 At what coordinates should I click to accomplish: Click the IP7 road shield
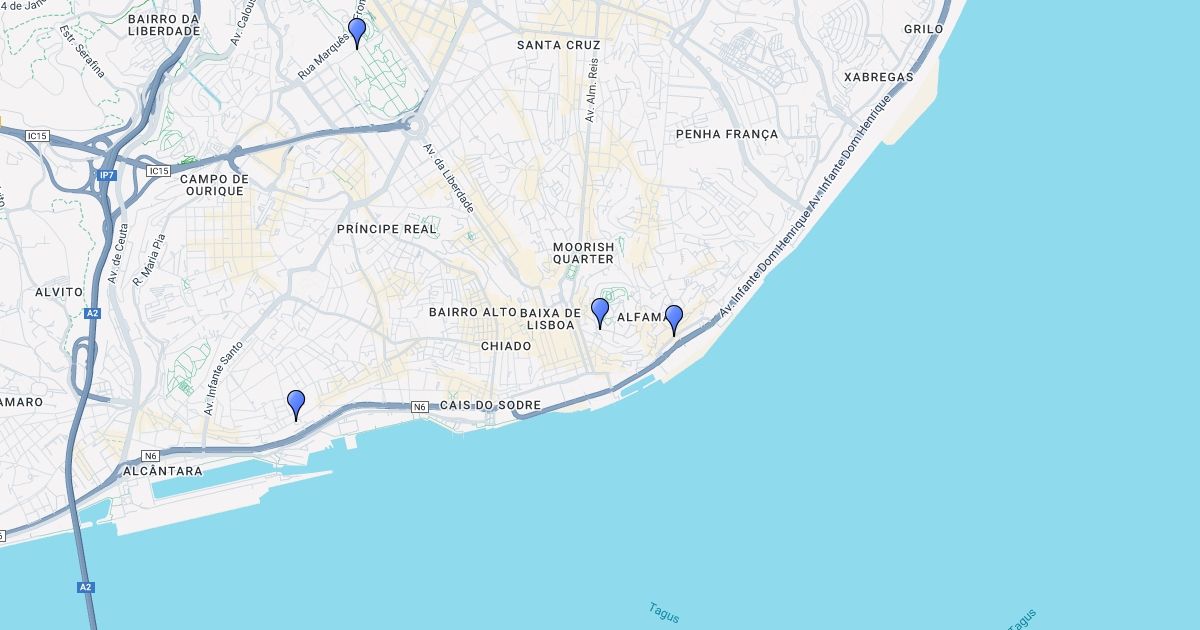(x=106, y=175)
